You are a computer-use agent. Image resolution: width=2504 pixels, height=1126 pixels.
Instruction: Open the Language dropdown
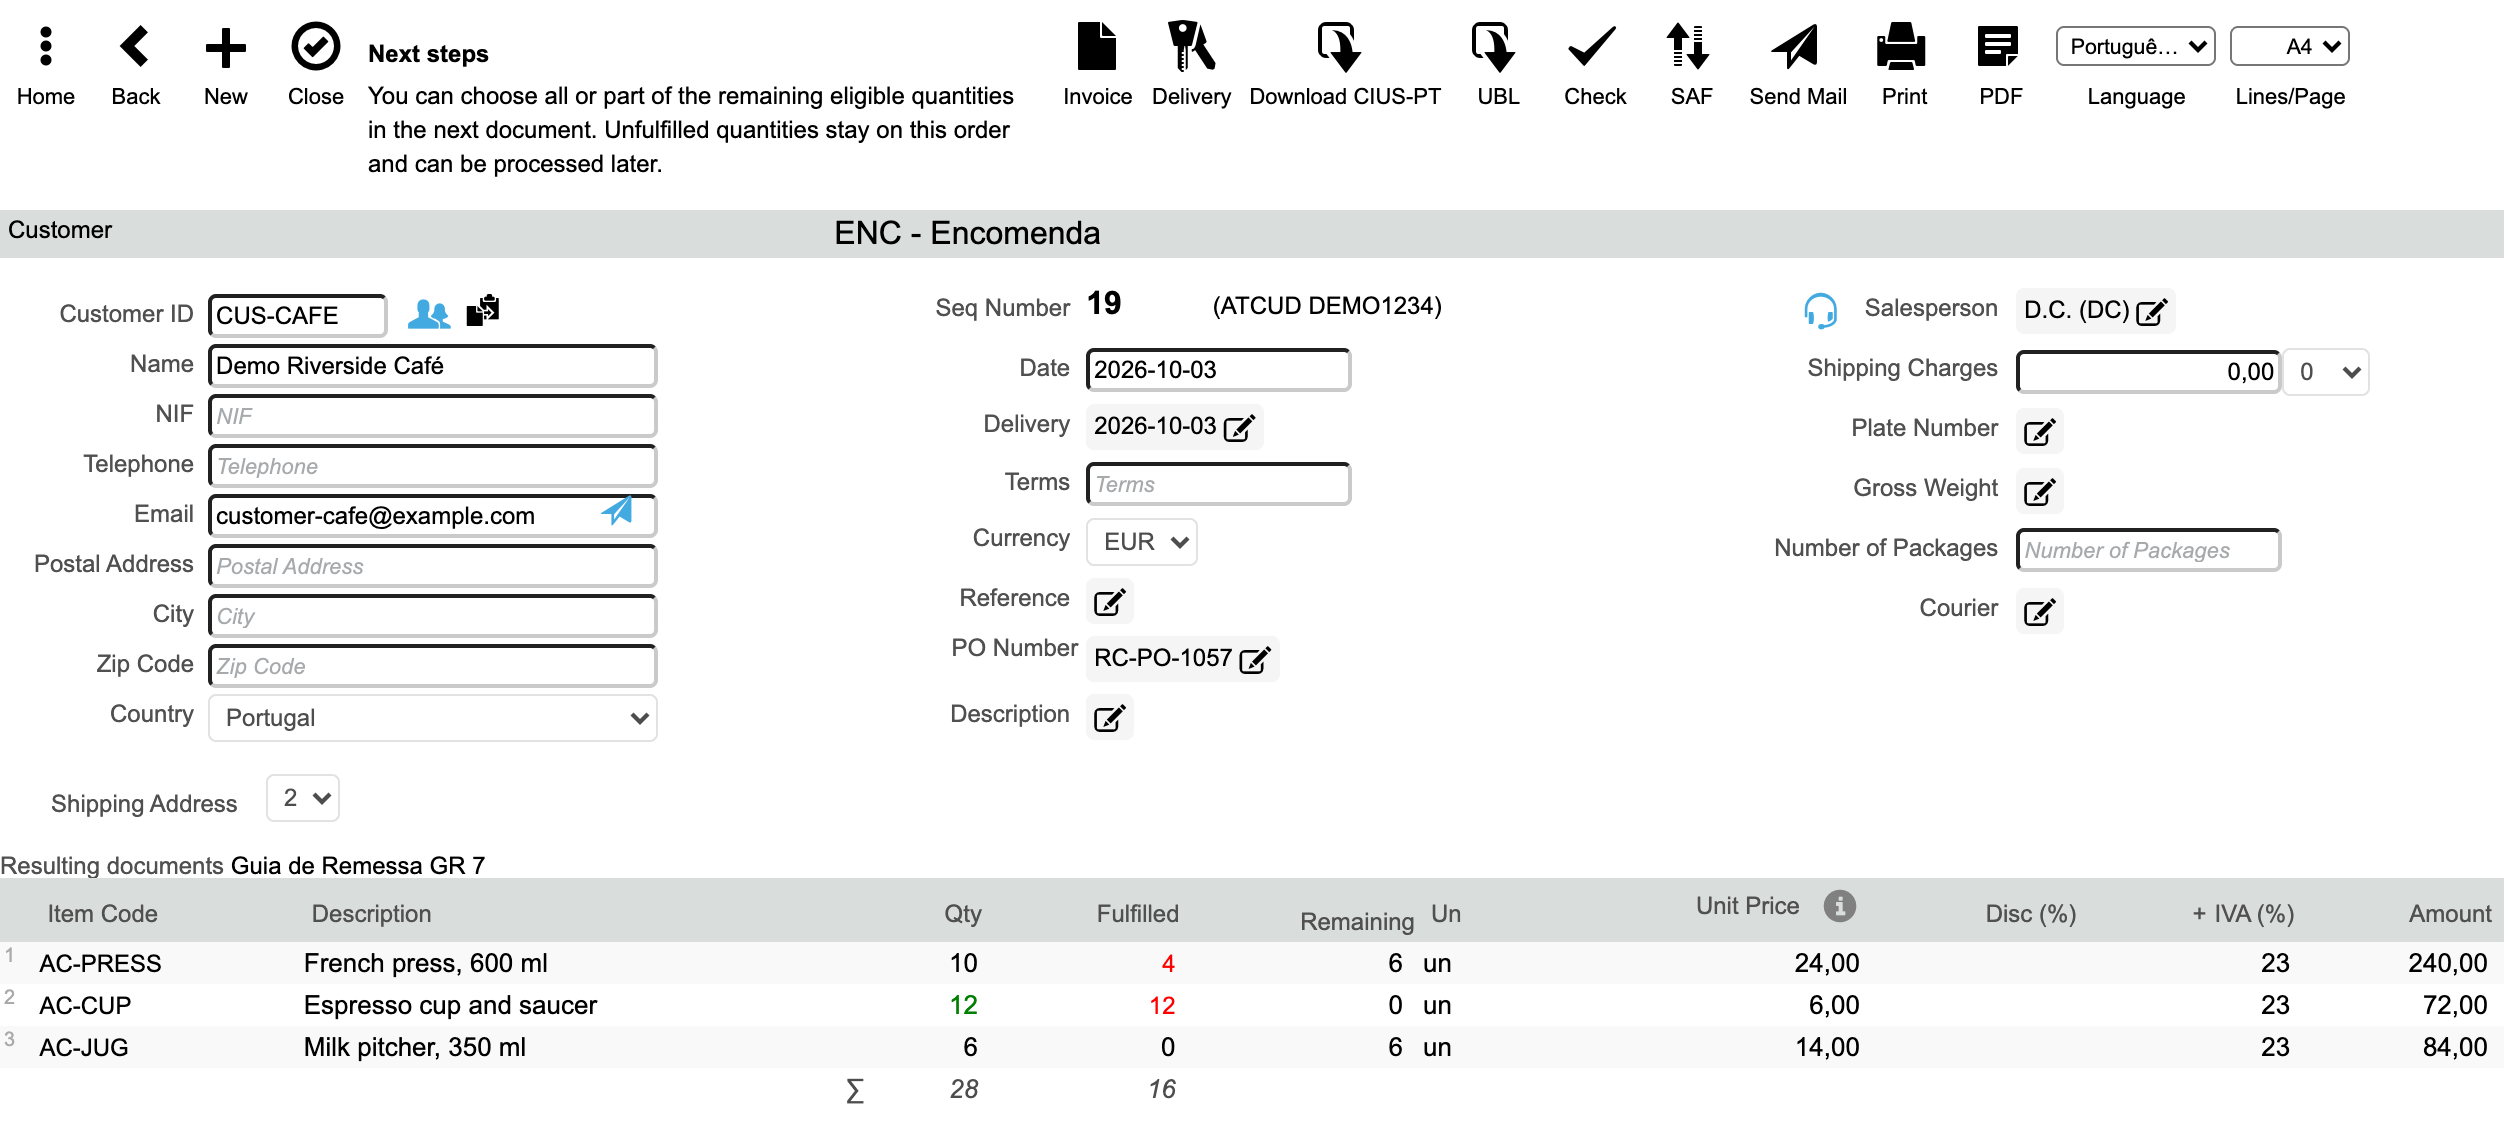click(2136, 47)
